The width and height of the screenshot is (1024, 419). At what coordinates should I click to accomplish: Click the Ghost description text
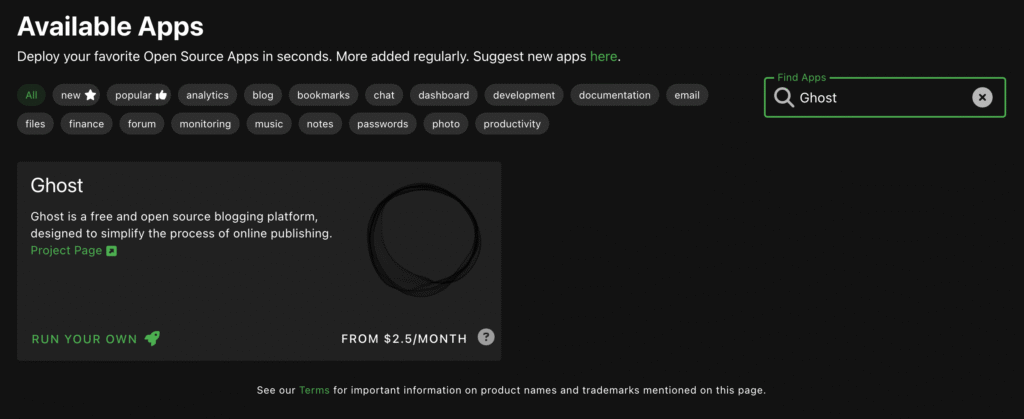[182, 225]
